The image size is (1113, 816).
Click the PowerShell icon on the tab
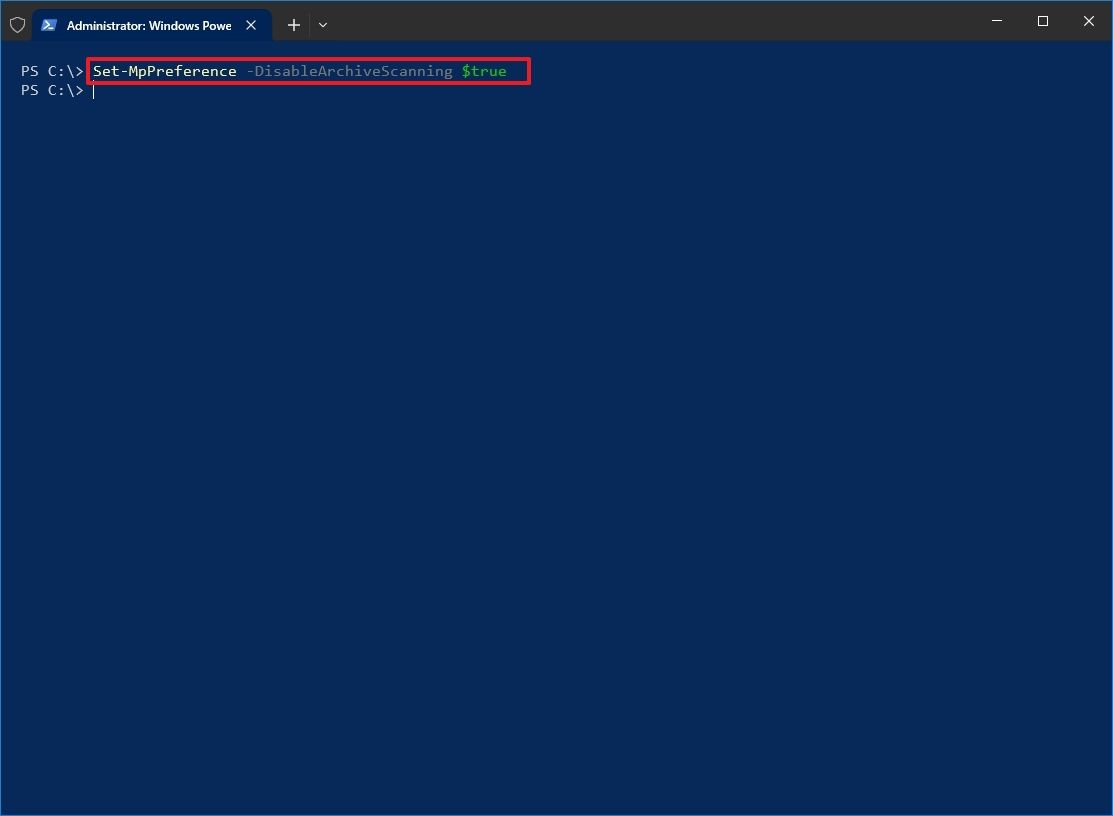[x=49, y=24]
